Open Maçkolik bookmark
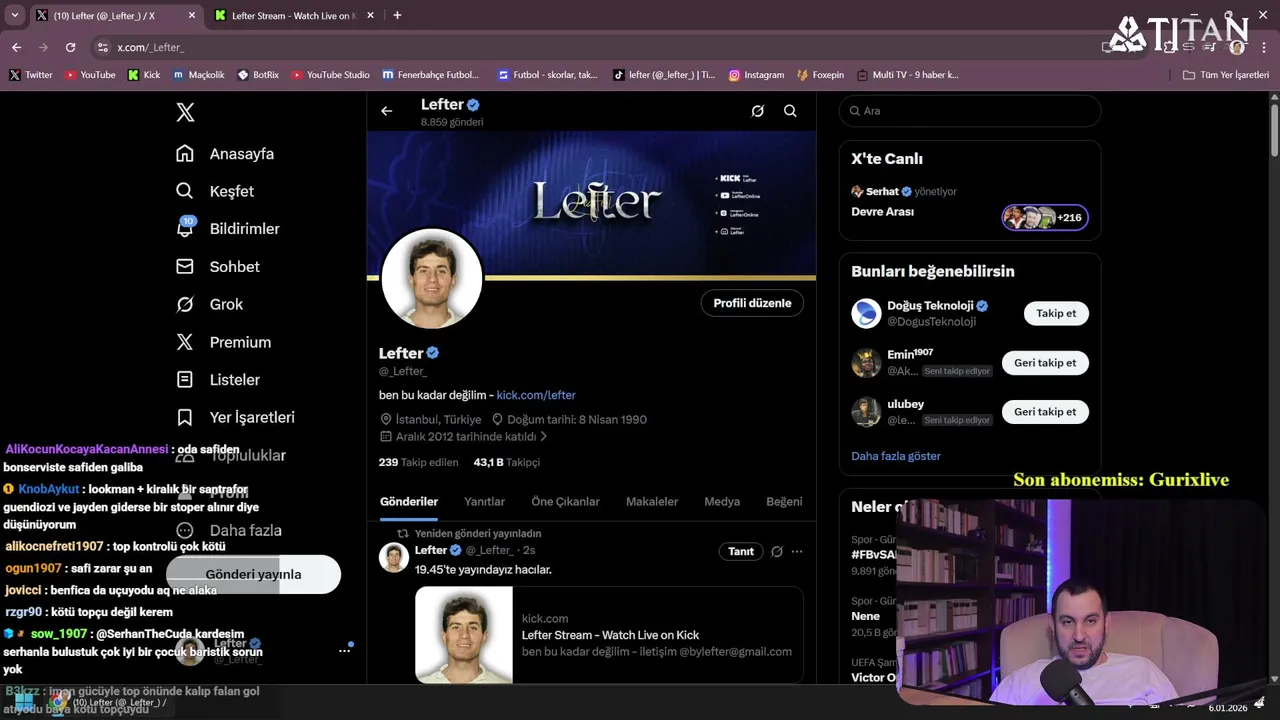 pyautogui.click(x=199, y=75)
